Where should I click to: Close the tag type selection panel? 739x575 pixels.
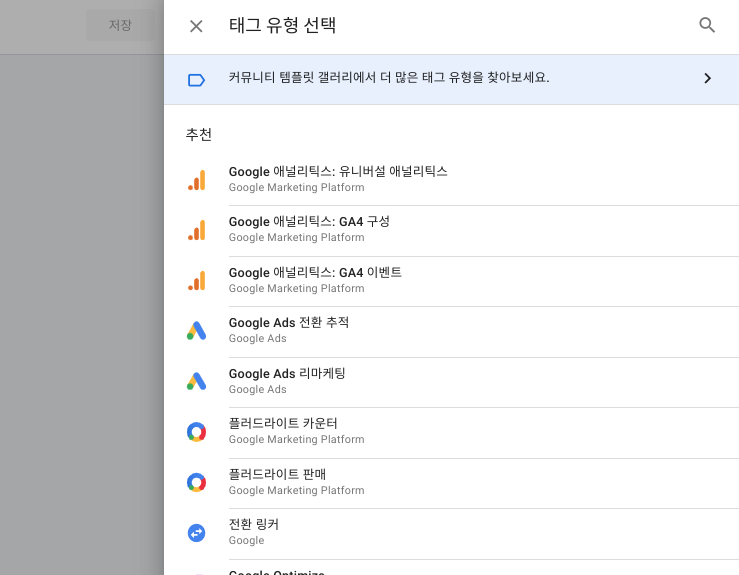[196, 26]
